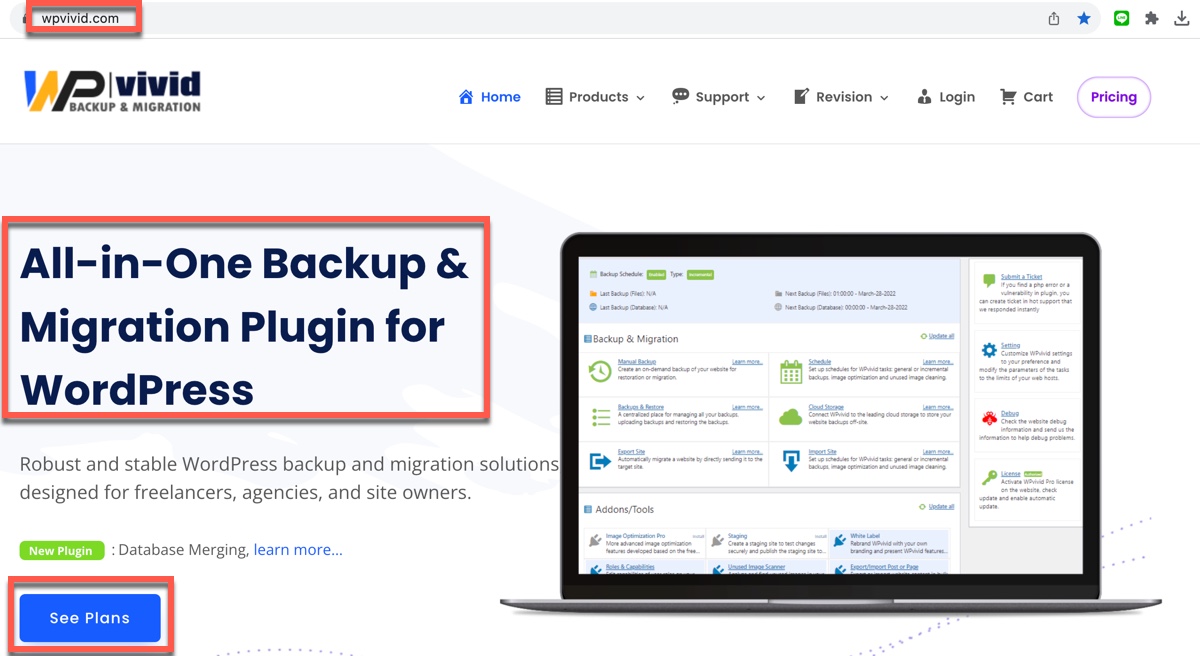Open the LINE extension icon
The image size is (1200, 656).
pyautogui.click(x=1122, y=18)
